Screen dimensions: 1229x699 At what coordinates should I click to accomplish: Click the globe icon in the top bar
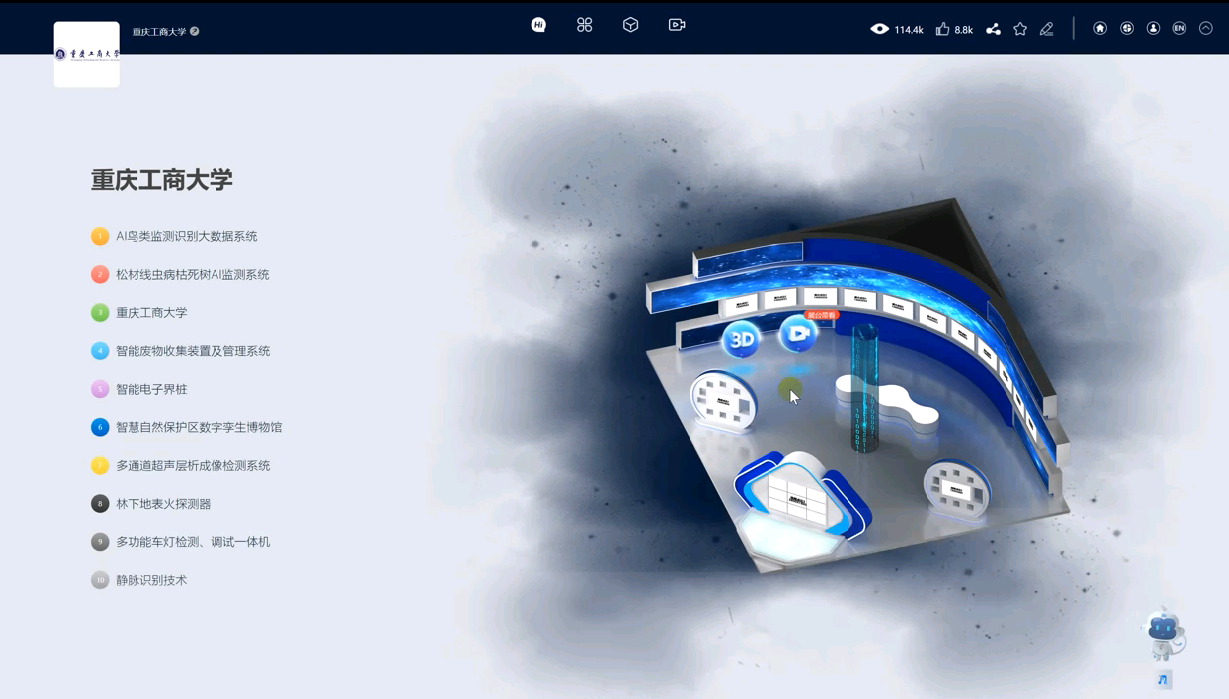[1127, 29]
